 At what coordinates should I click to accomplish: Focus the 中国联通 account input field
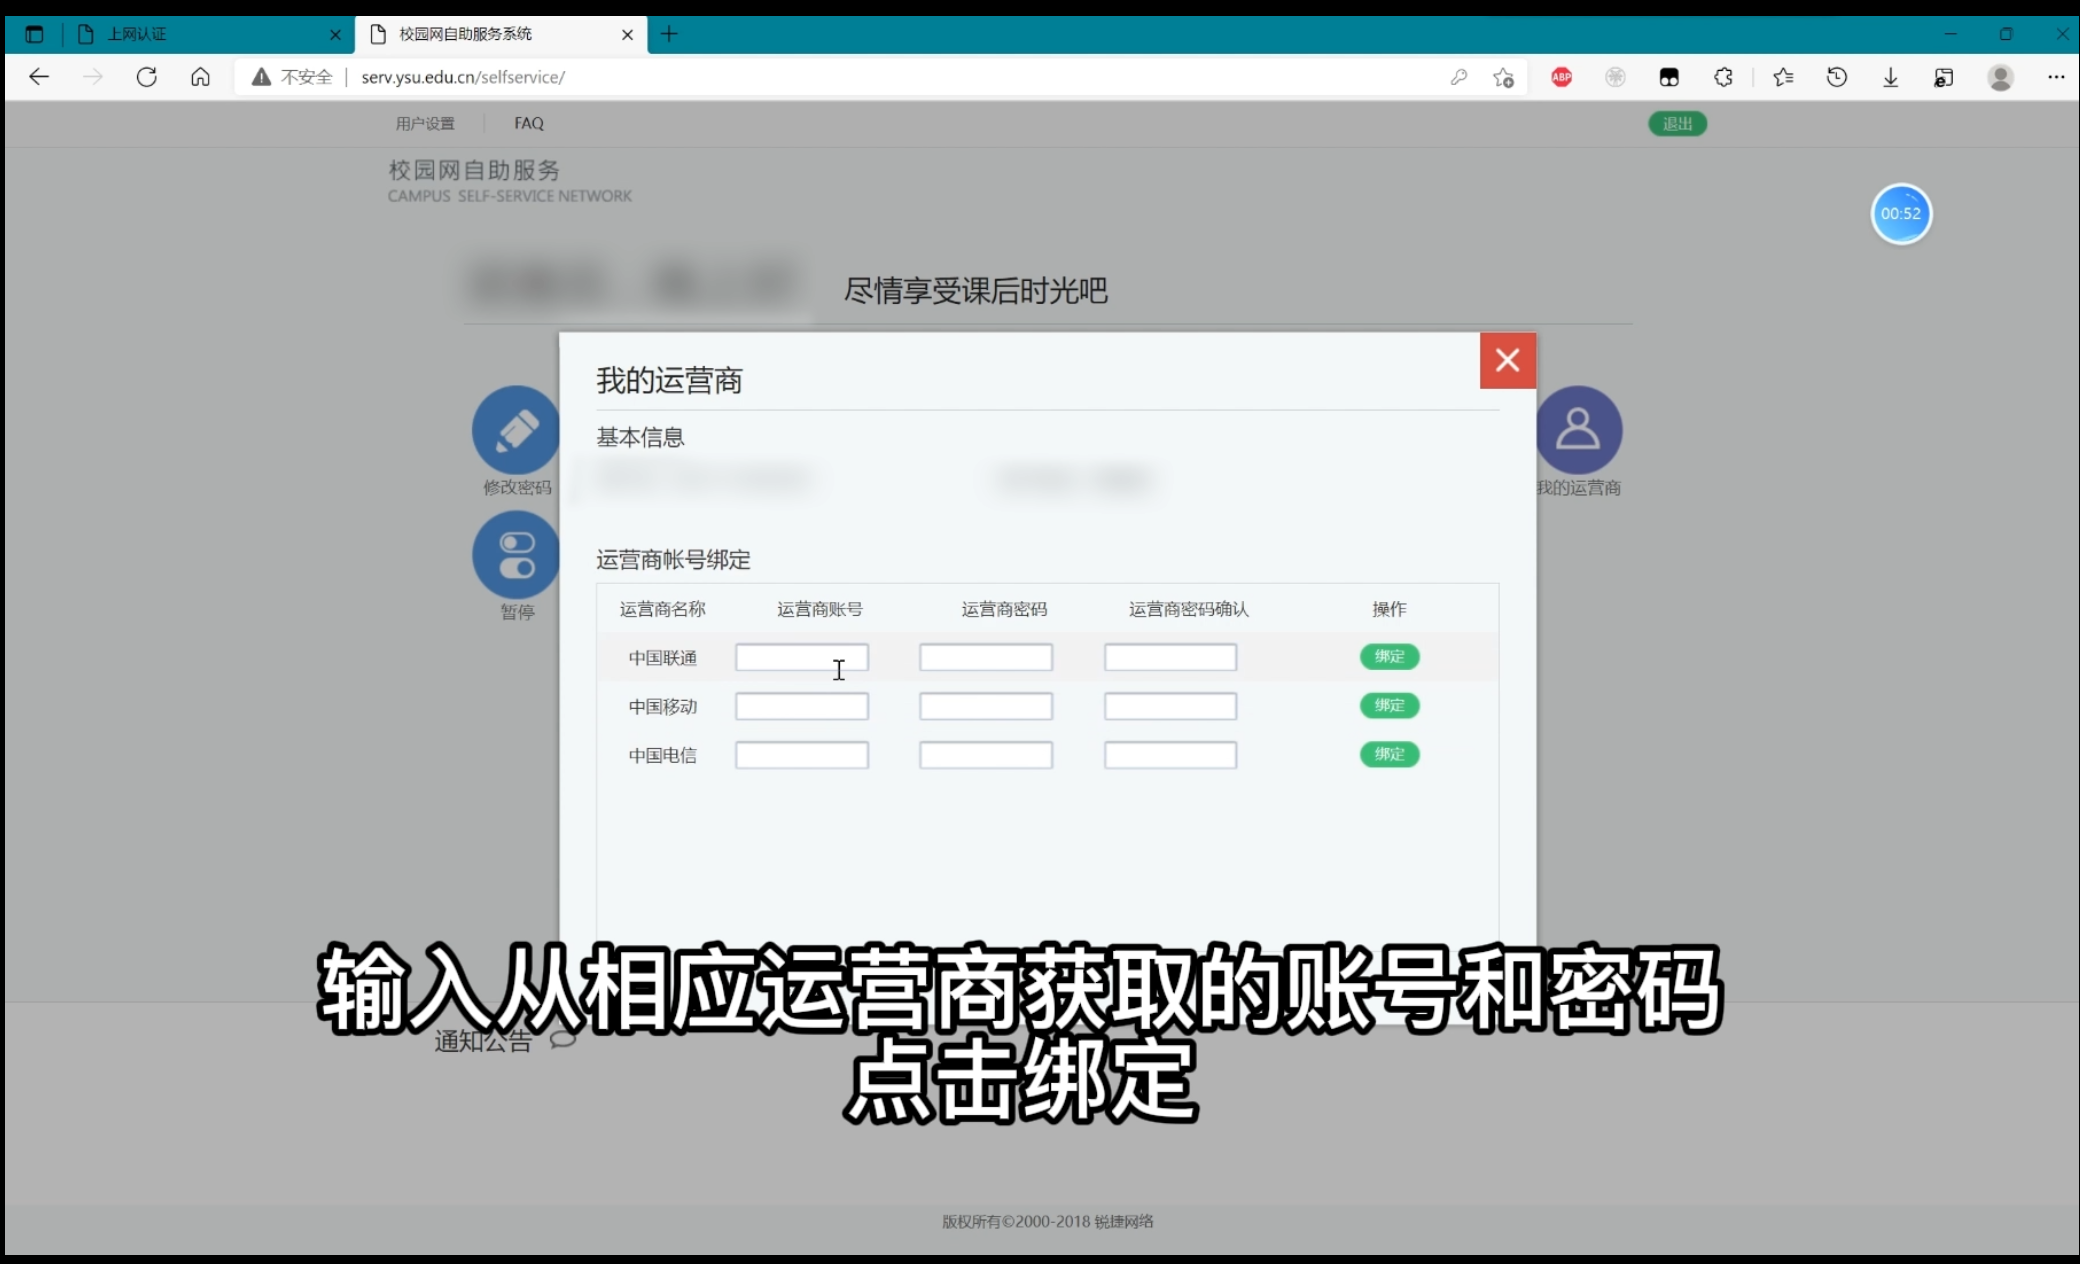coord(801,657)
